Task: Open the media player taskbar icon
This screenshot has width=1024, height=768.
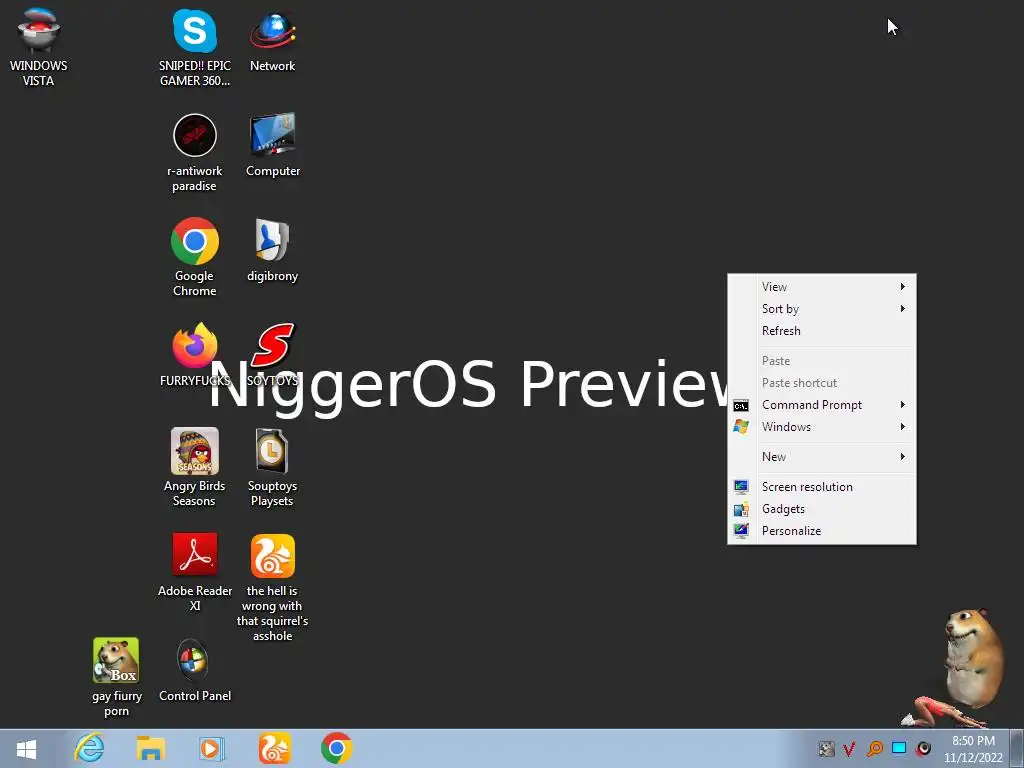Action: pyautogui.click(x=211, y=748)
